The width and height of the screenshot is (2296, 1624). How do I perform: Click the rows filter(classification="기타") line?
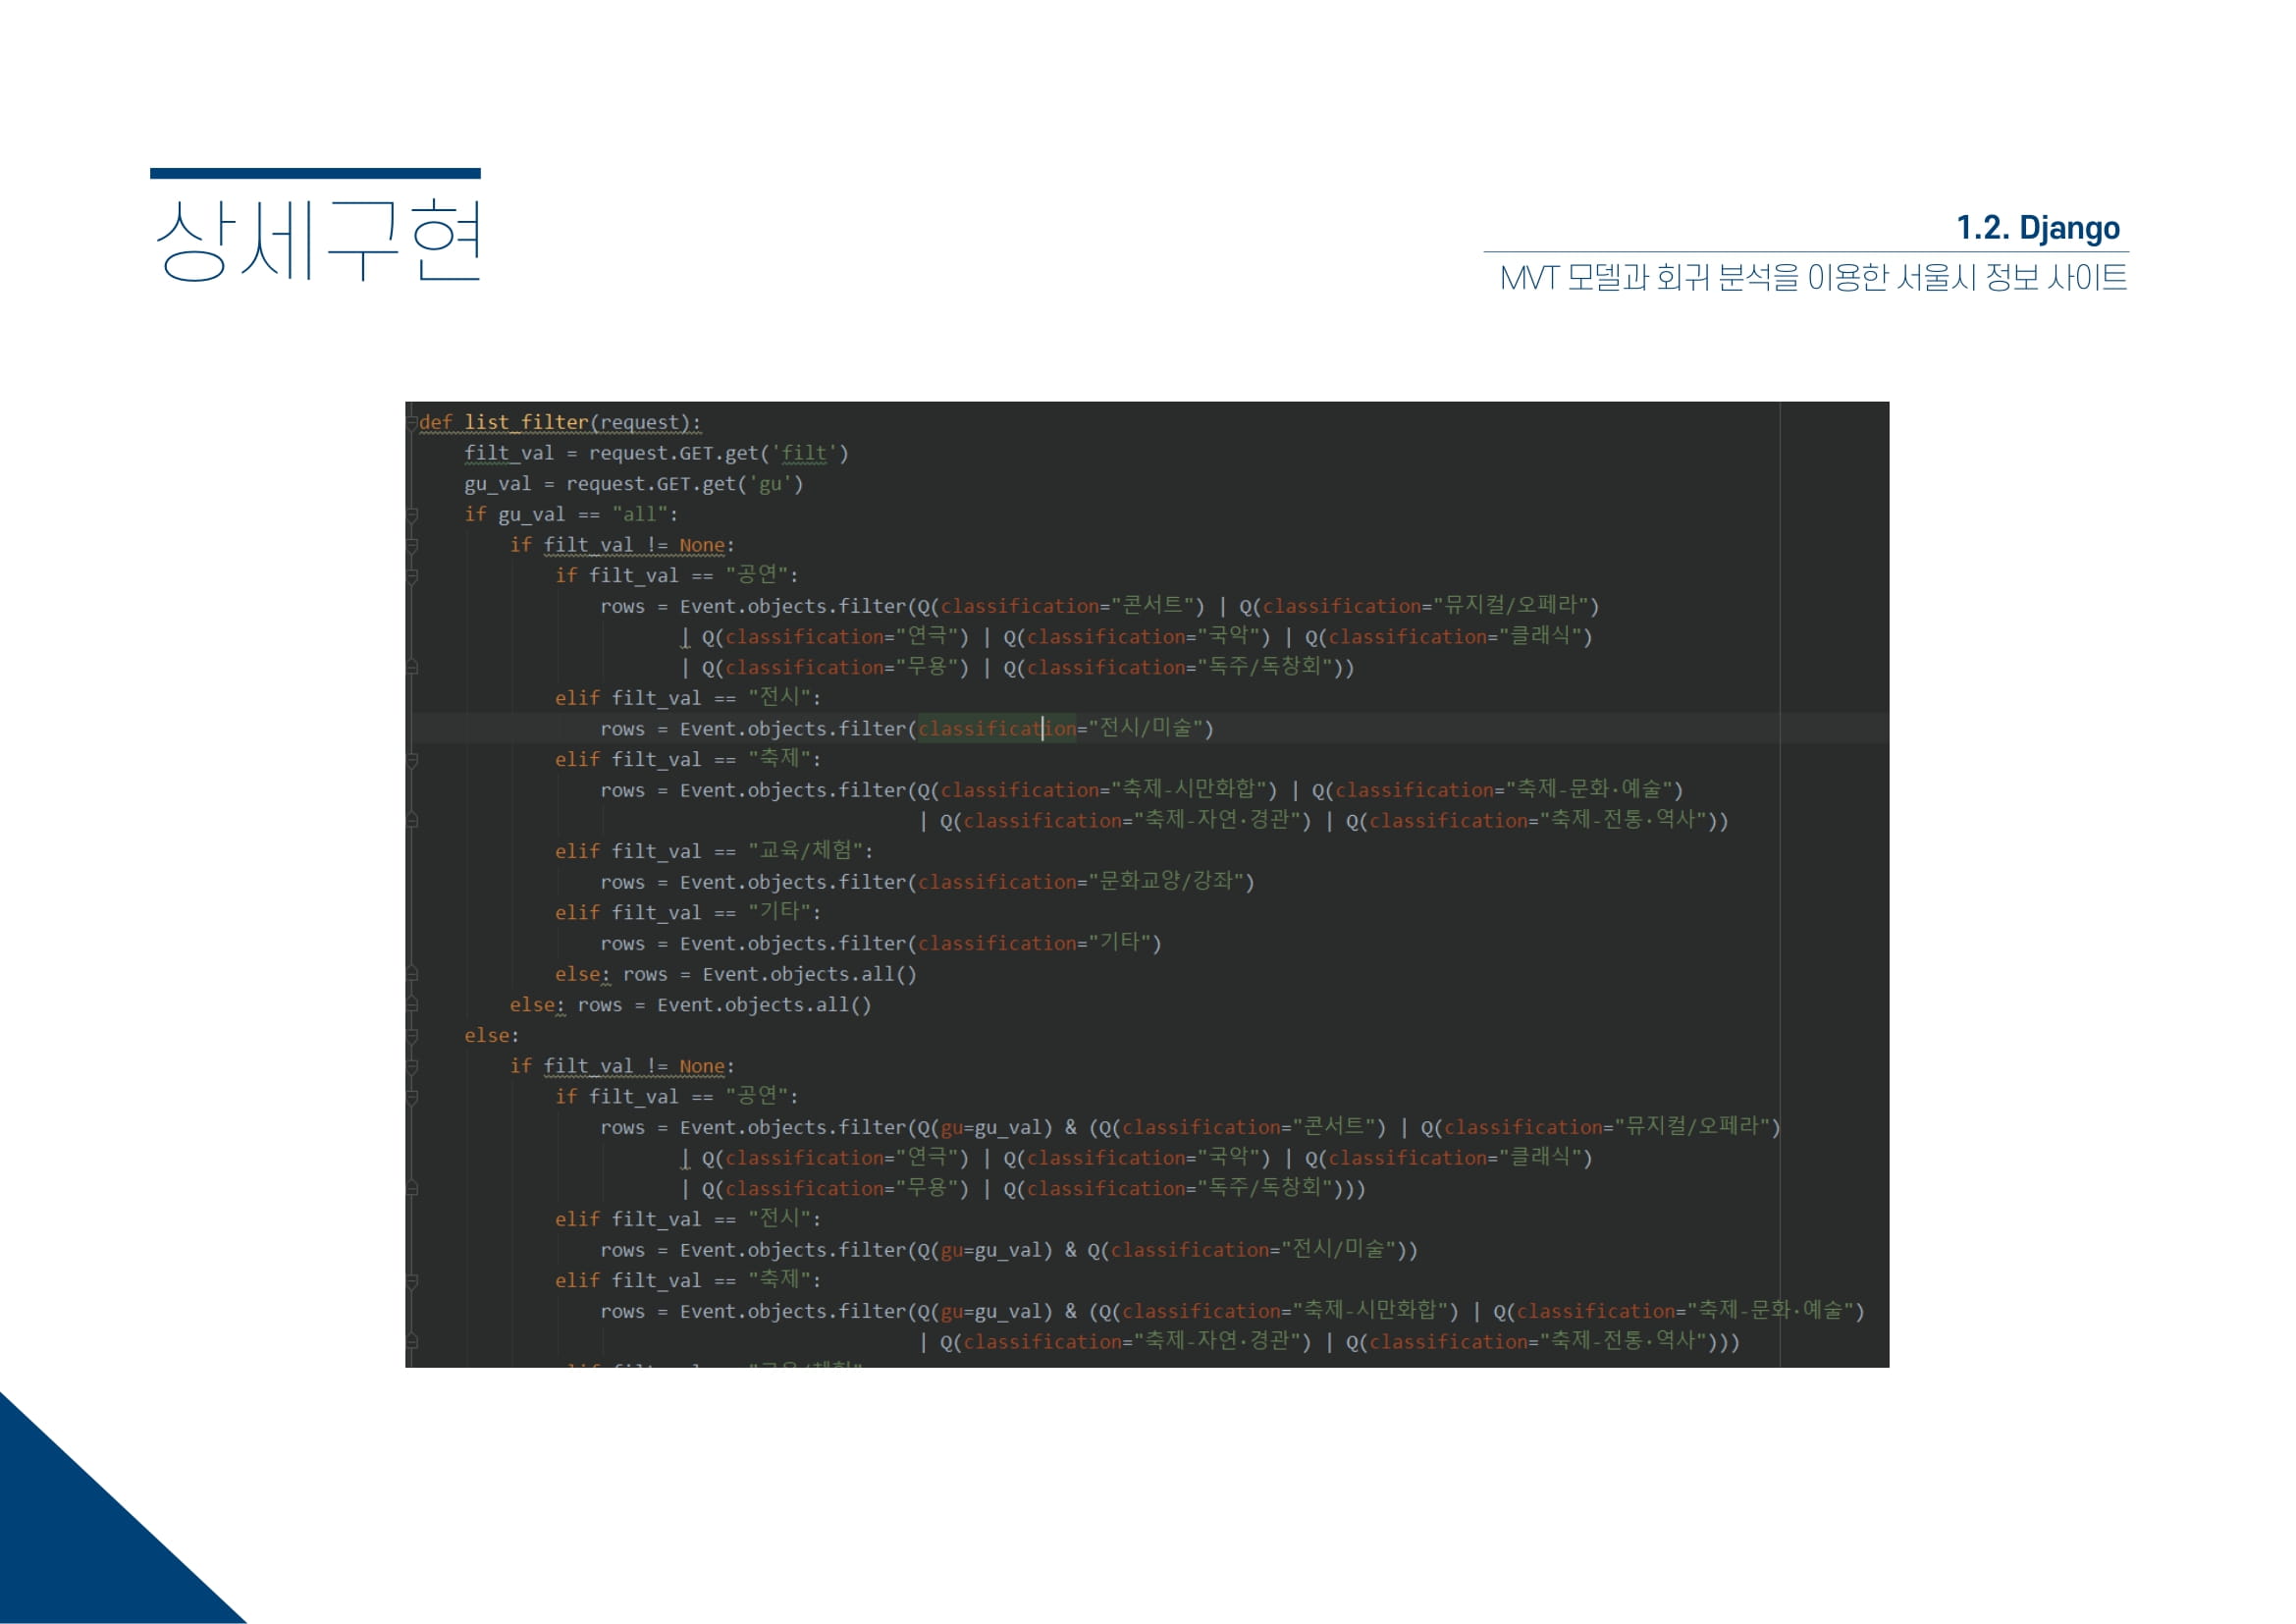881,944
